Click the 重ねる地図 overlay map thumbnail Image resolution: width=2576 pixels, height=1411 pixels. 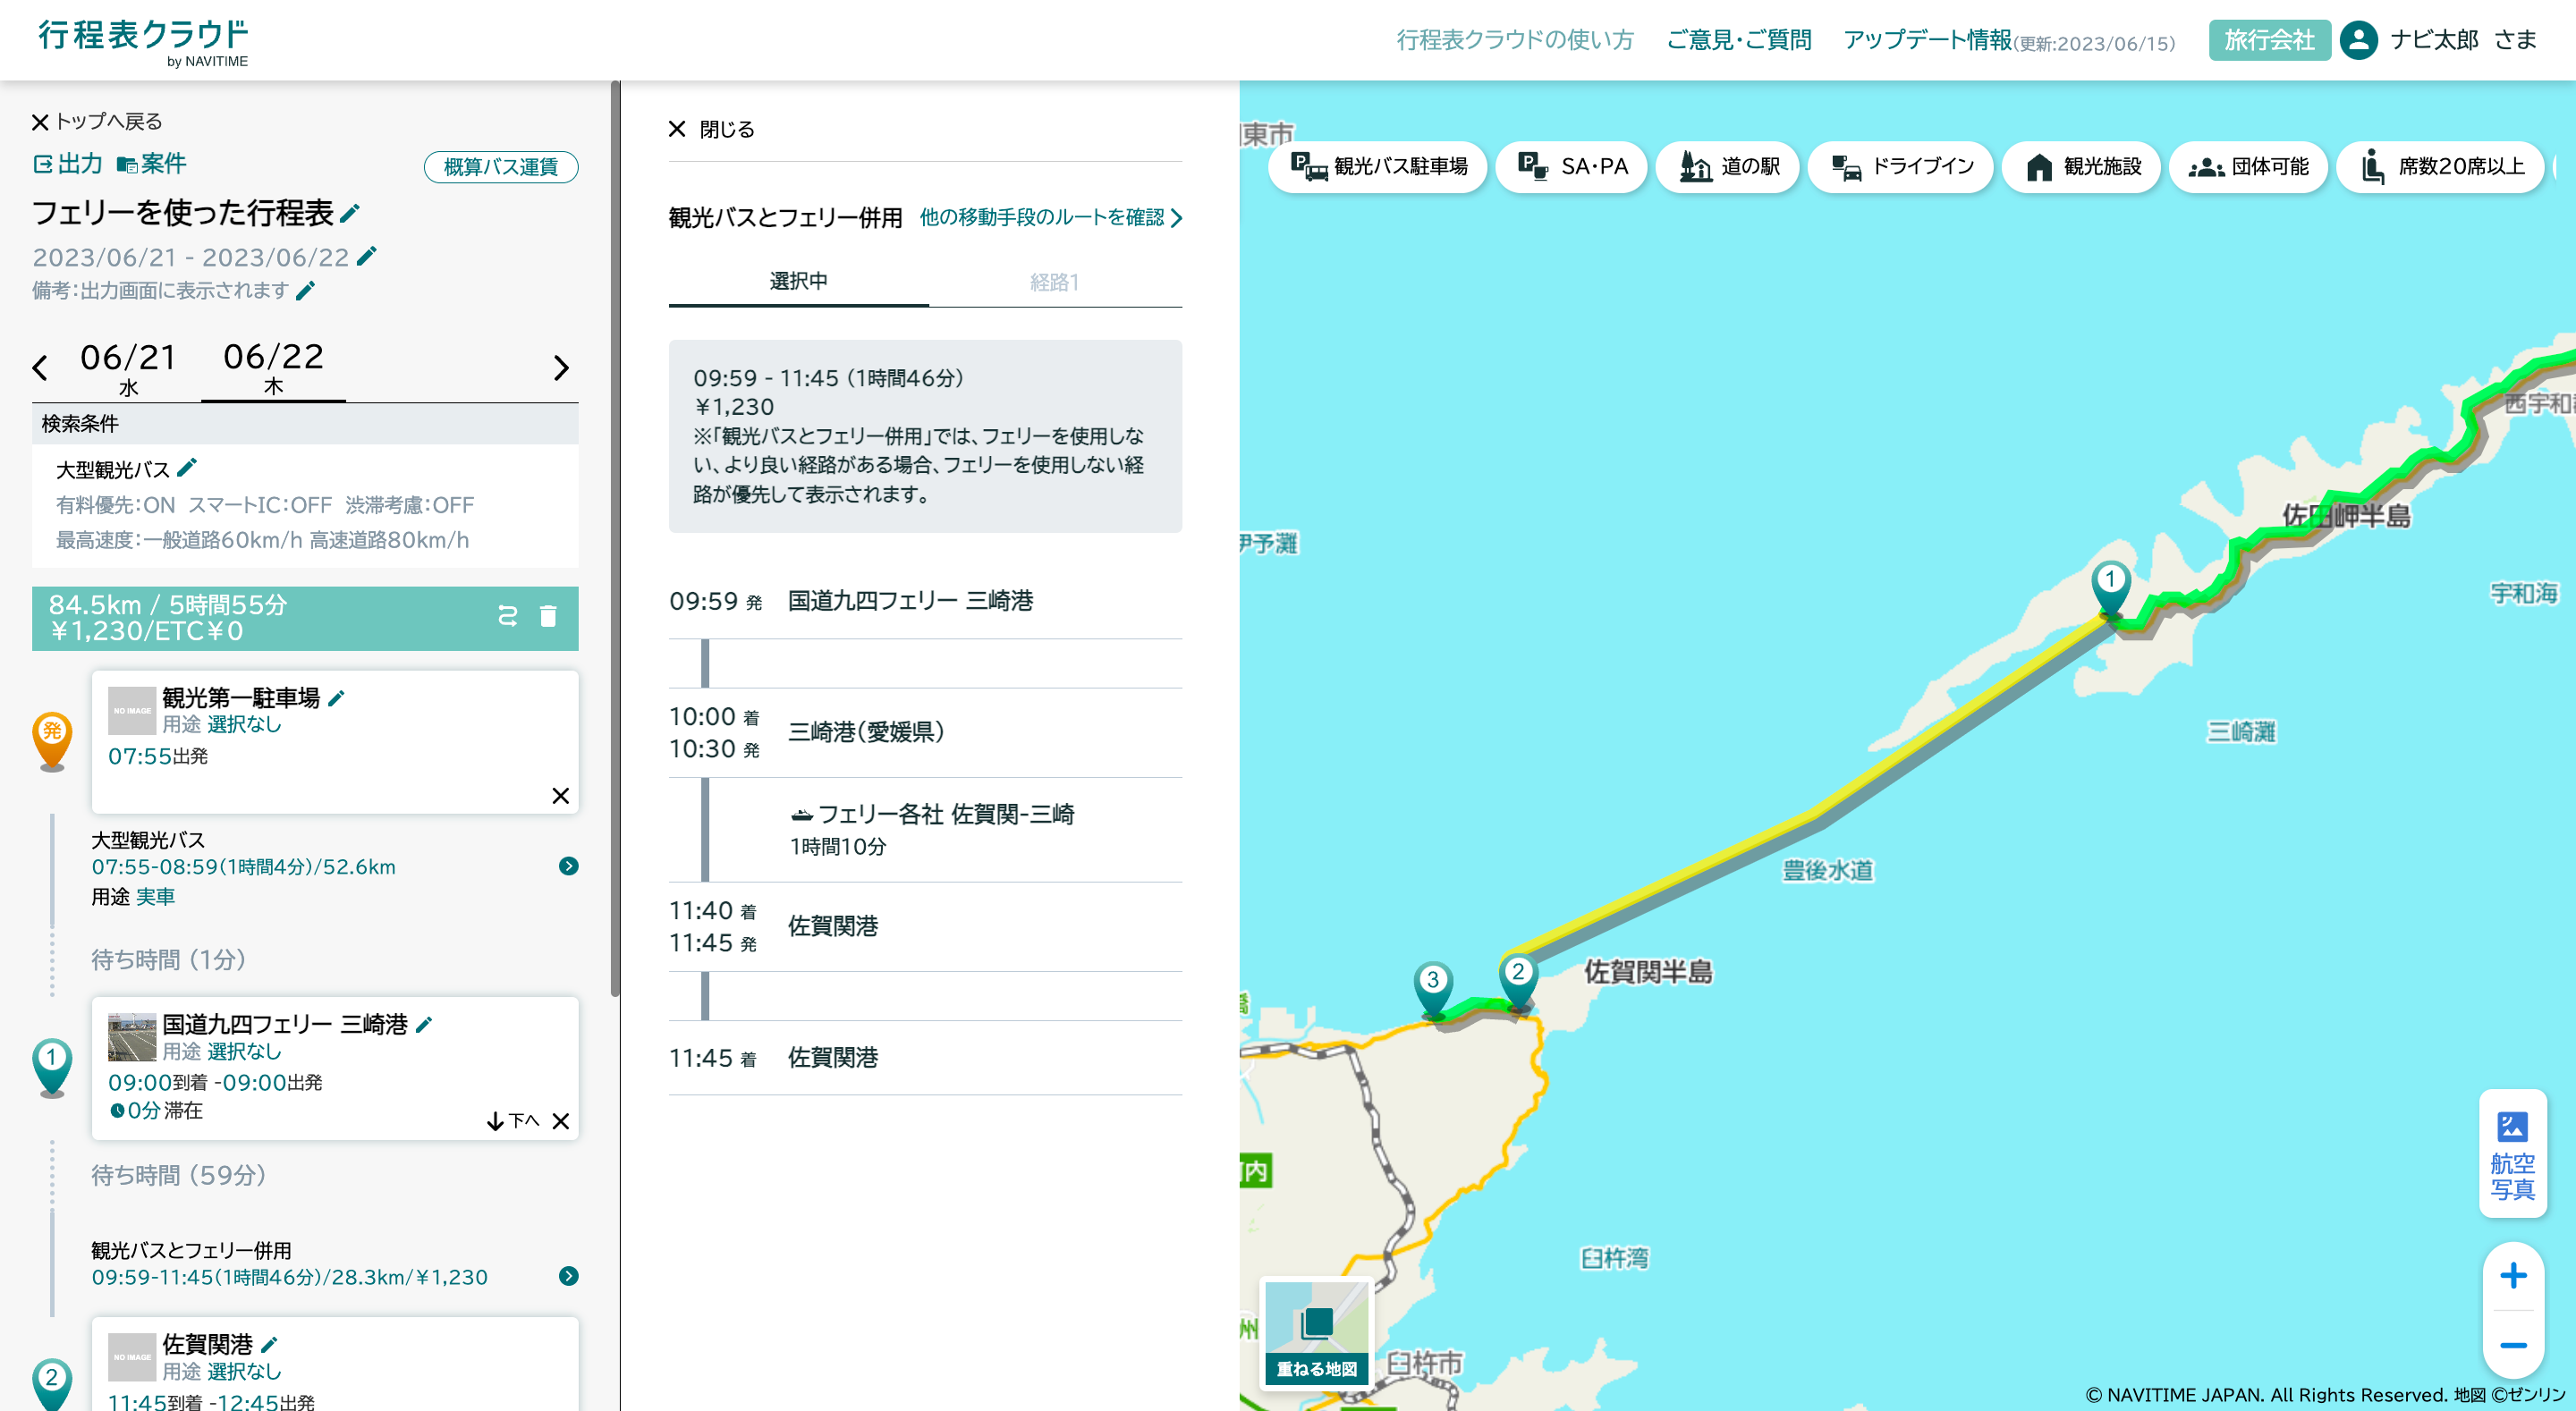click(x=1316, y=1333)
